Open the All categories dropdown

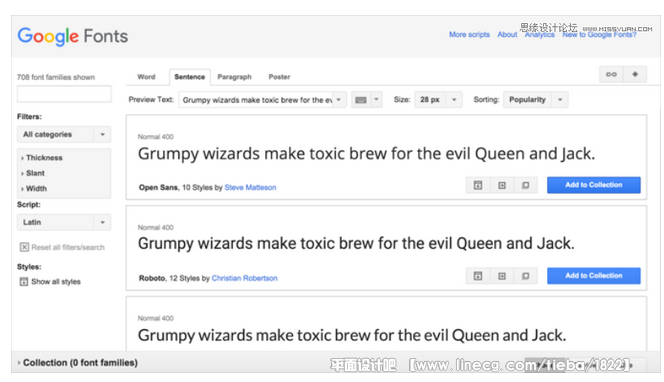(x=64, y=134)
